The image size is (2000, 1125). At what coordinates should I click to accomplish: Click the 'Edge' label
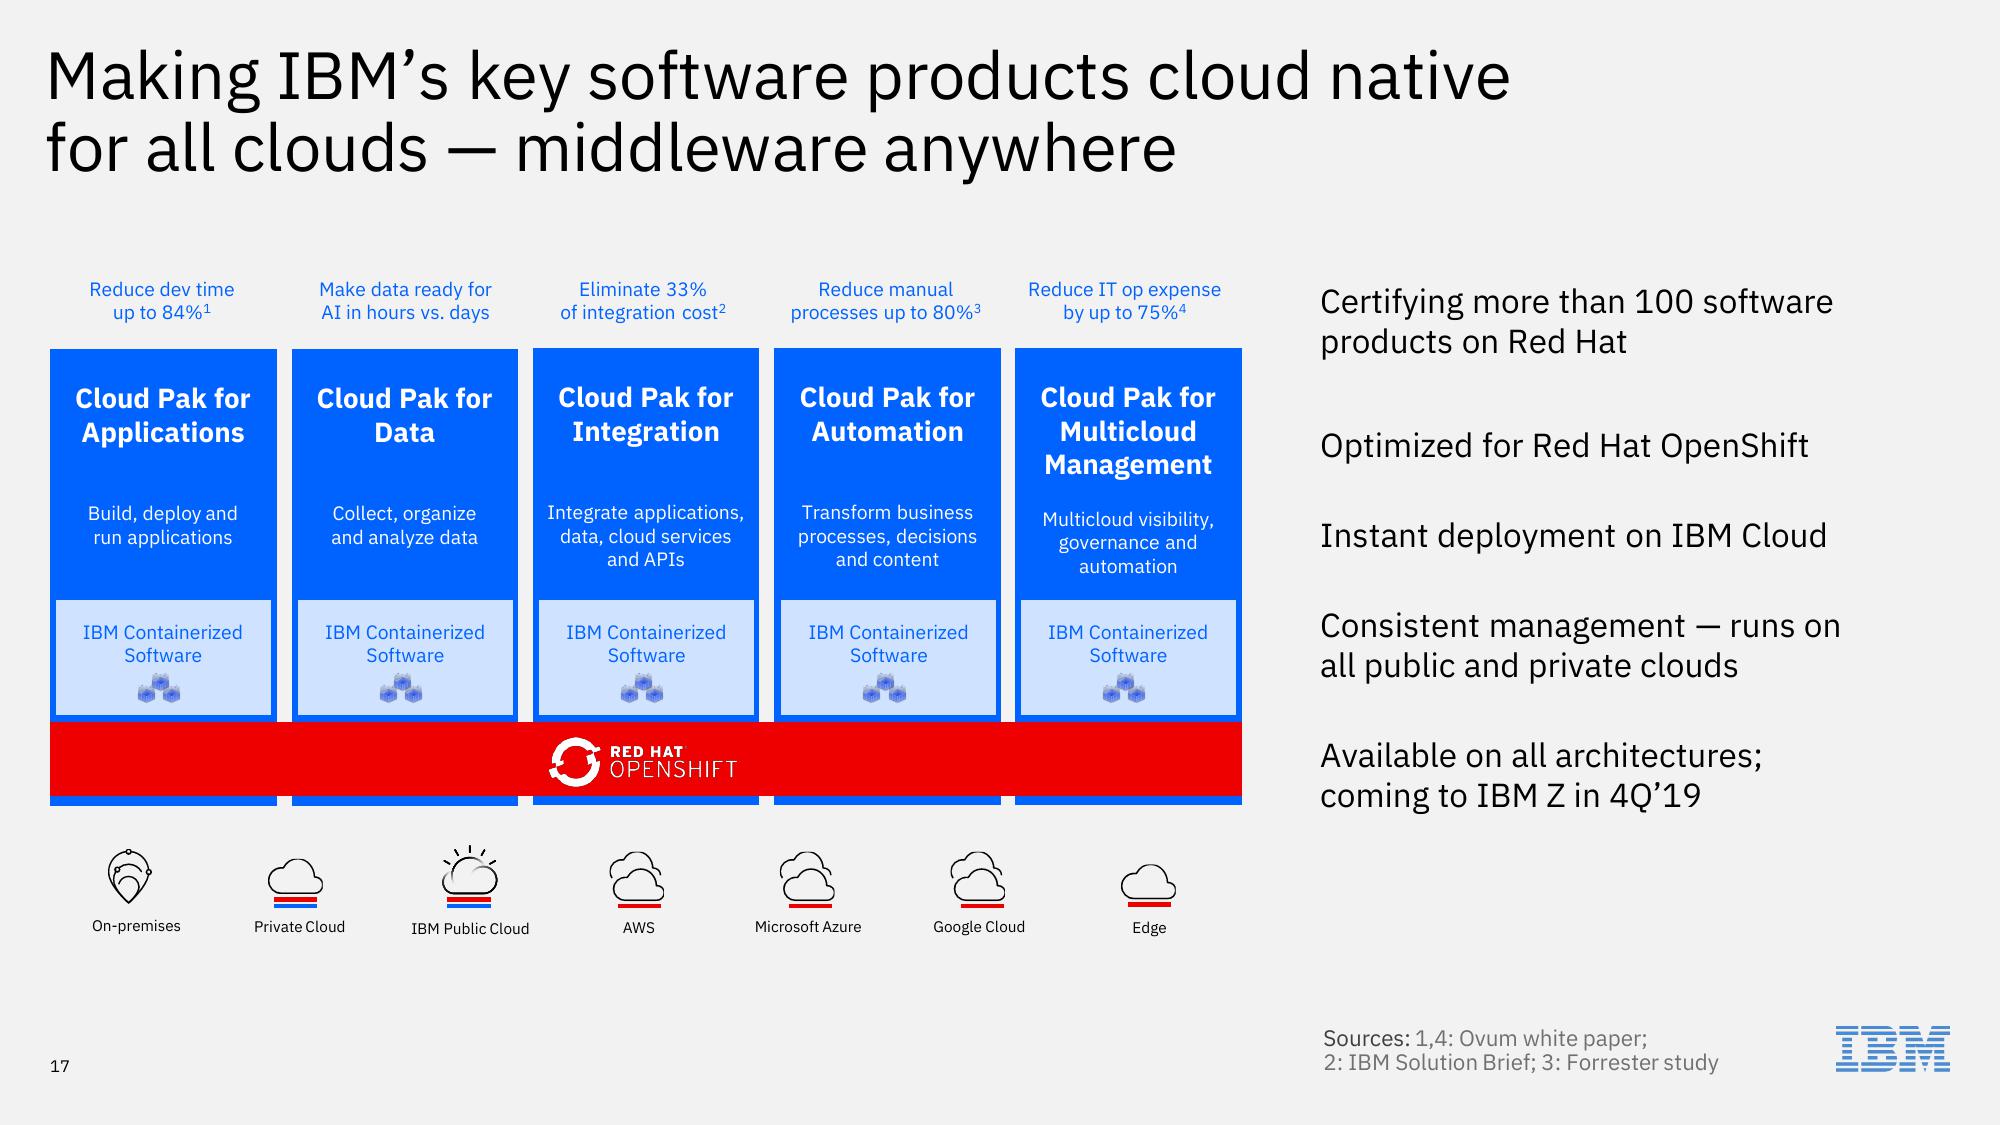coord(1149,928)
